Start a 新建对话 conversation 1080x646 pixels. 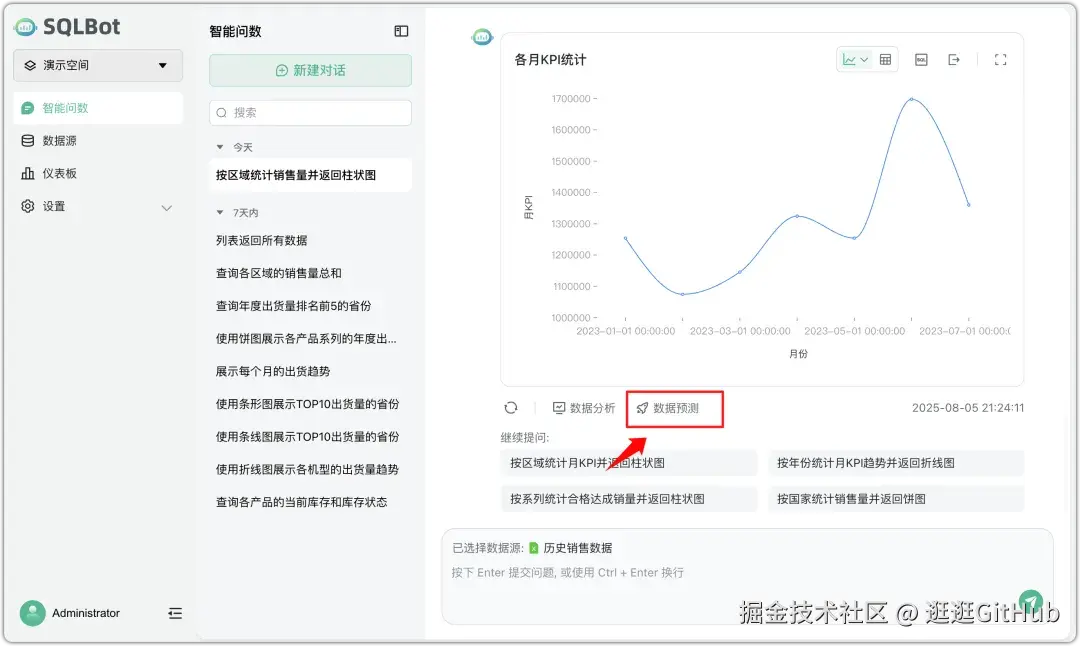coord(310,70)
